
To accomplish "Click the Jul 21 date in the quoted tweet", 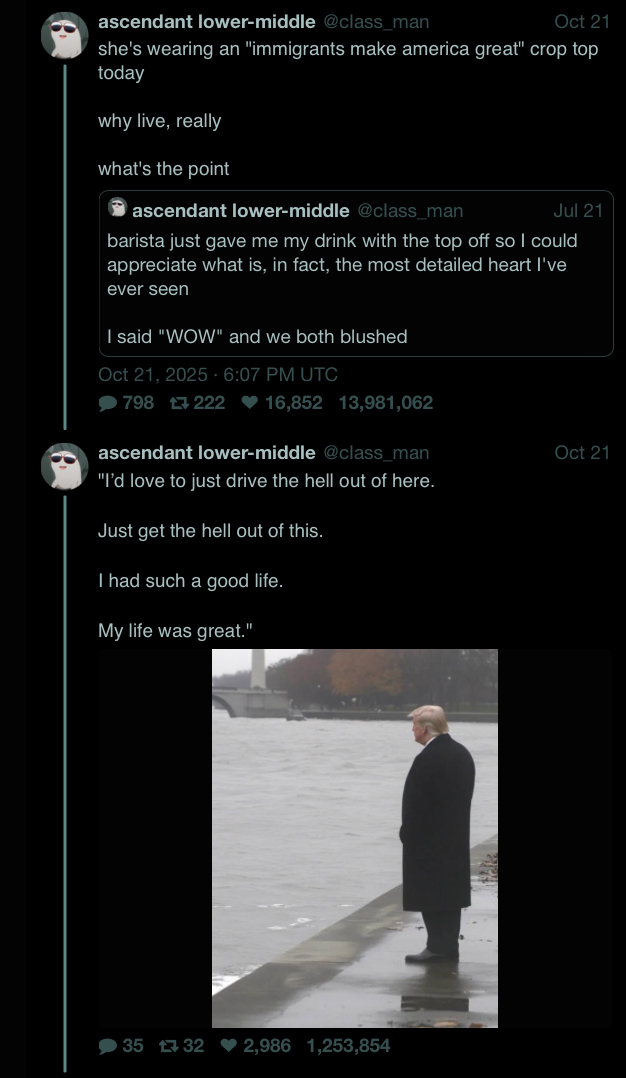I will tap(578, 210).
